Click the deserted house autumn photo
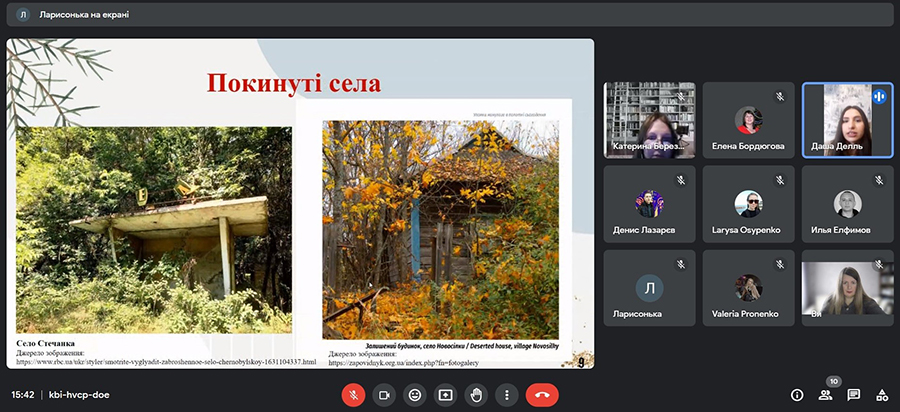The width and height of the screenshot is (900, 412). (x=440, y=230)
